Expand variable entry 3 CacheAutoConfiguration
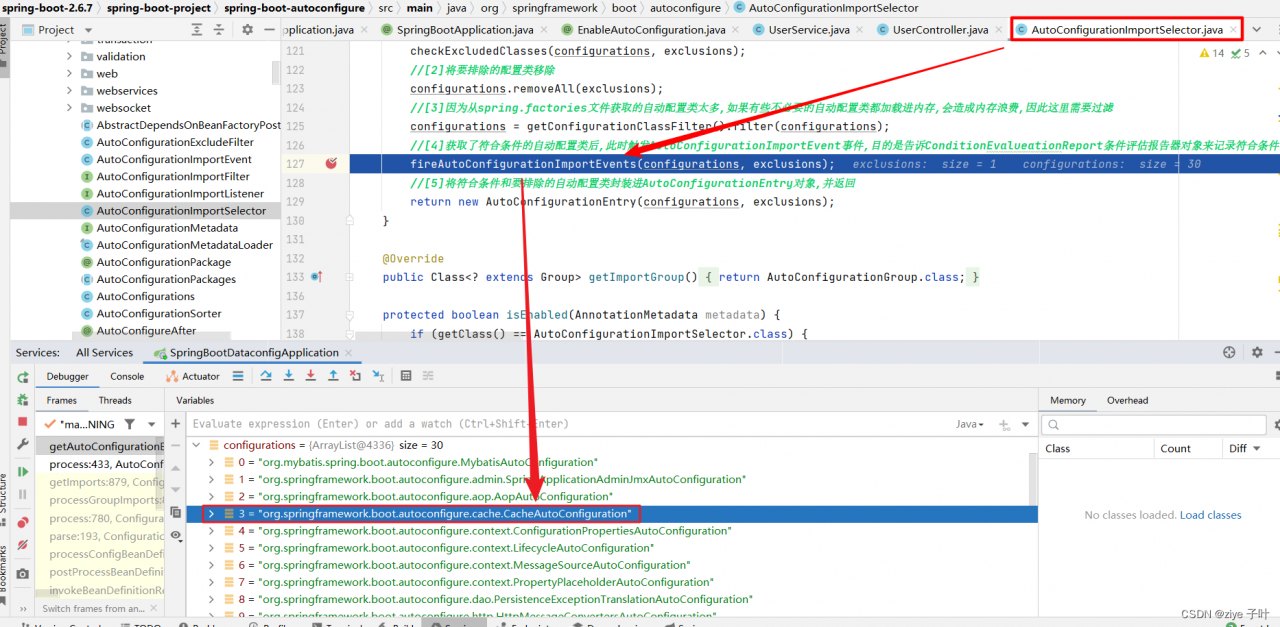This screenshot has width=1280, height=627. (209, 513)
